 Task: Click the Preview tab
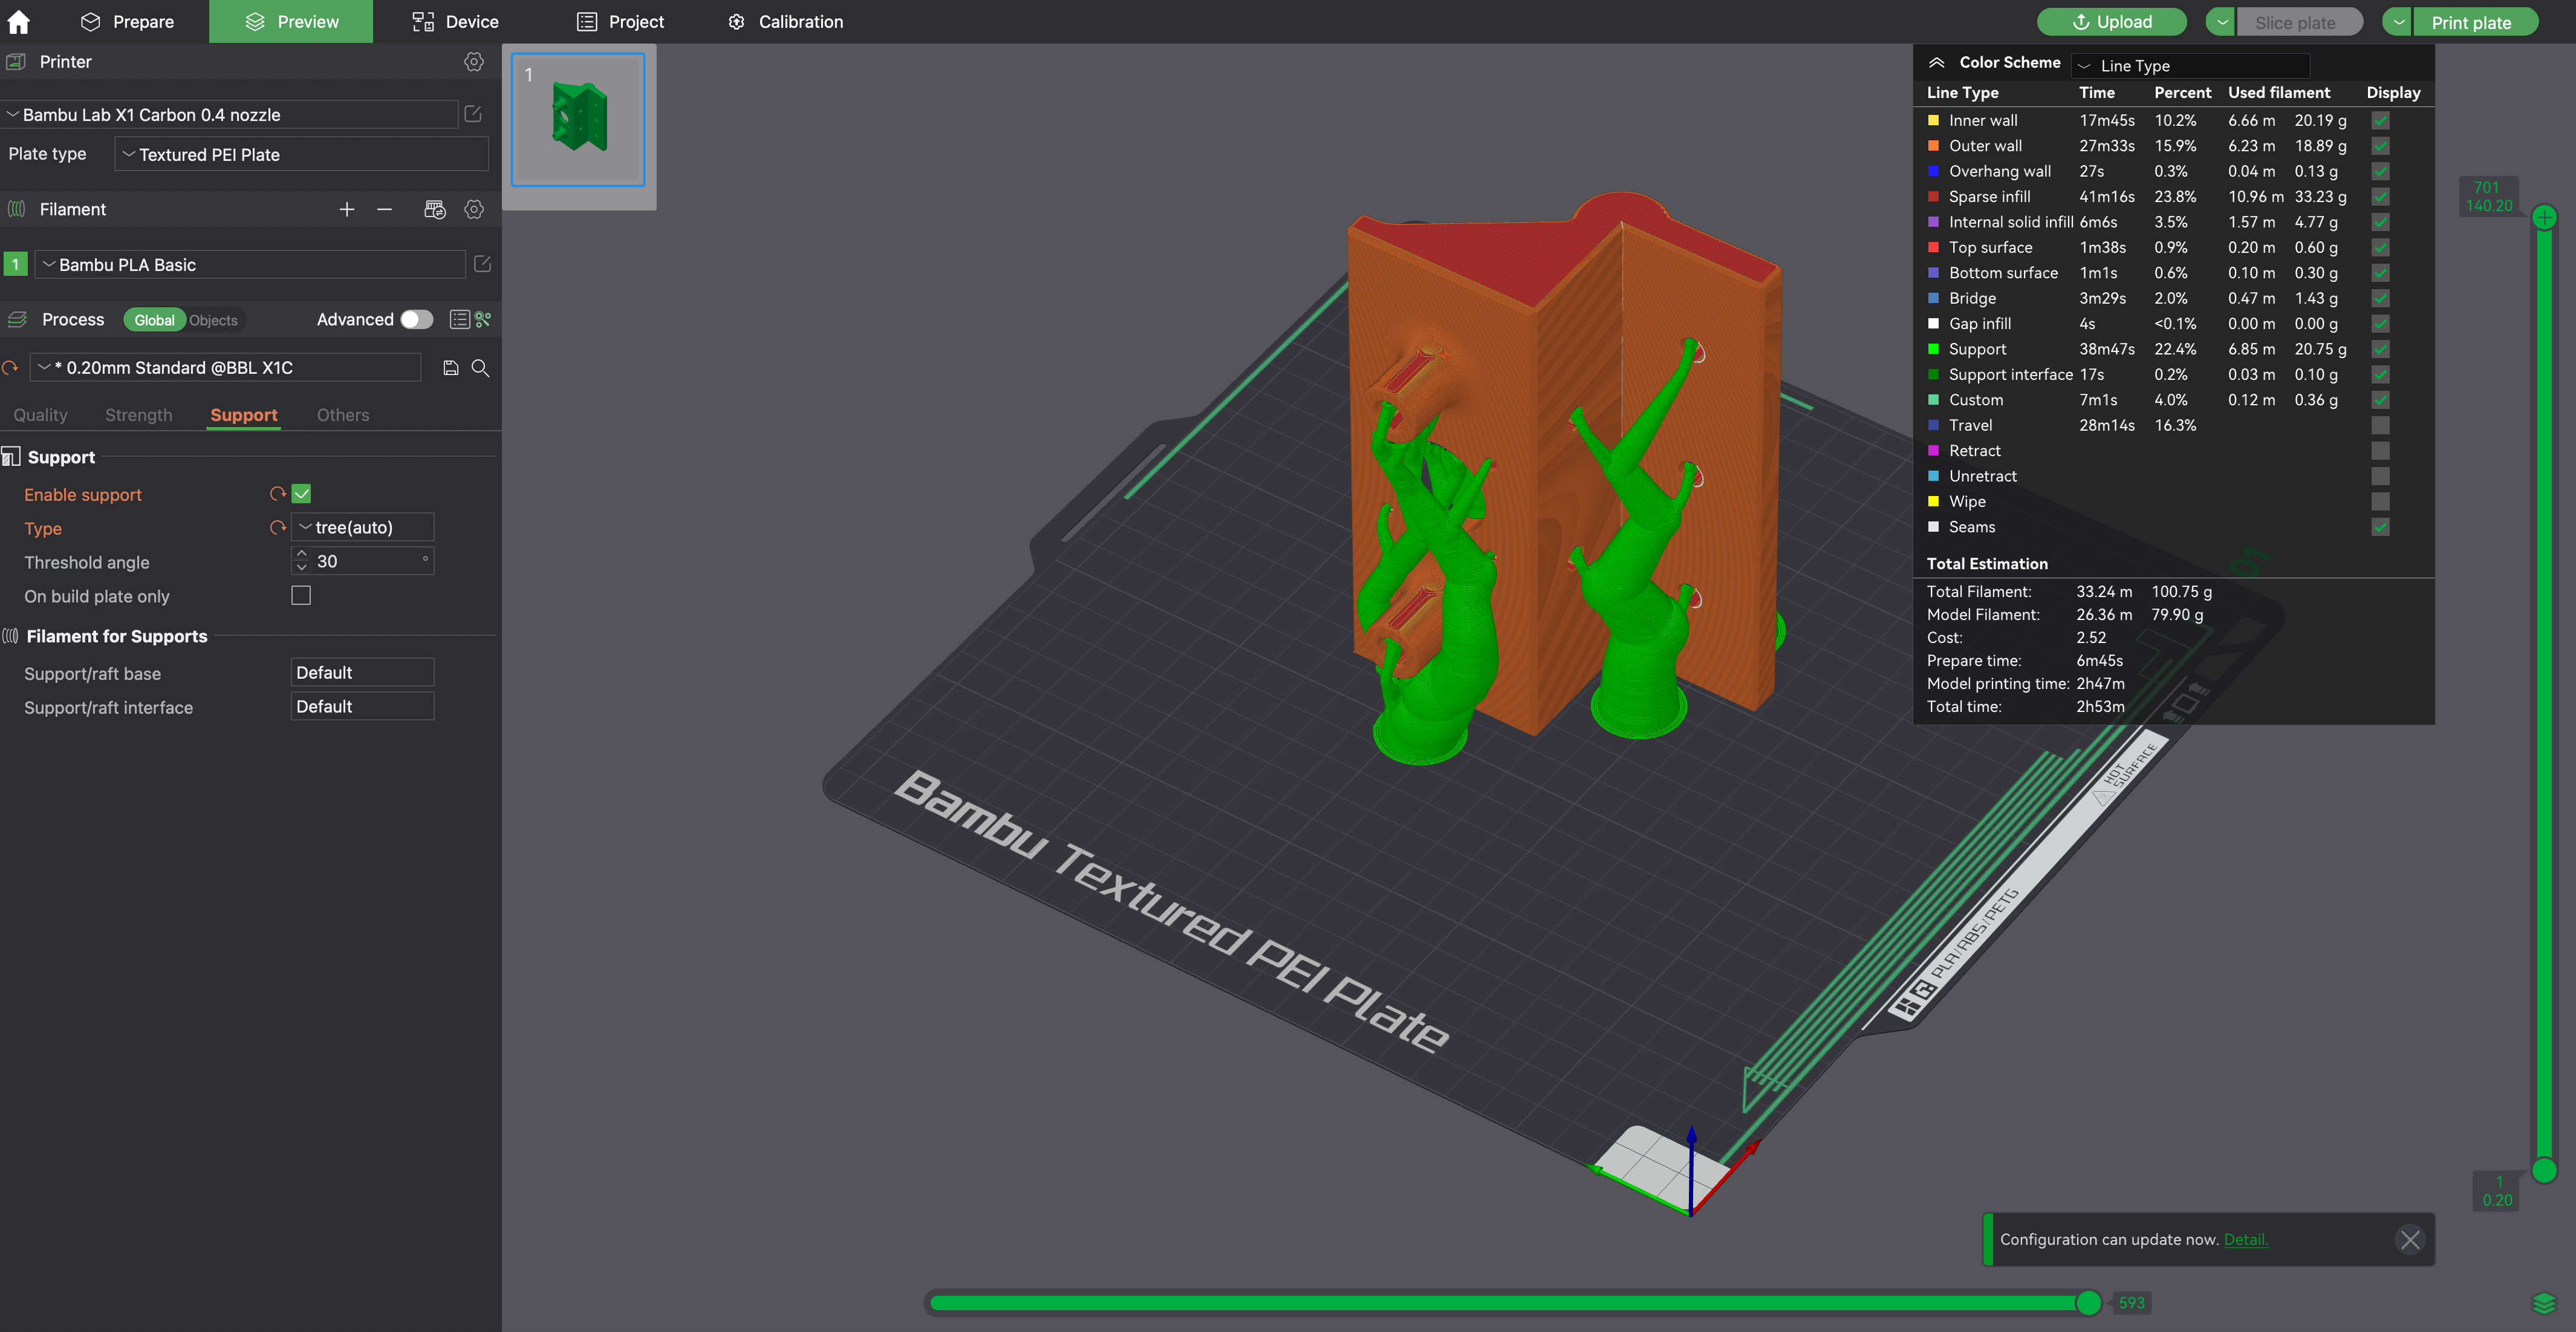(291, 21)
